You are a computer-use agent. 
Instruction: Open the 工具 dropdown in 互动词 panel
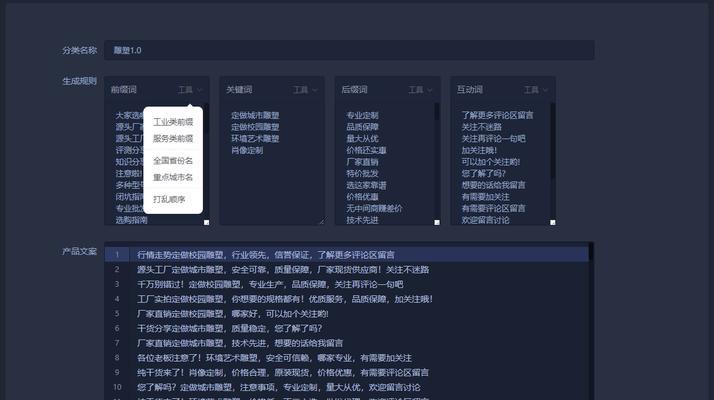[x=536, y=90]
